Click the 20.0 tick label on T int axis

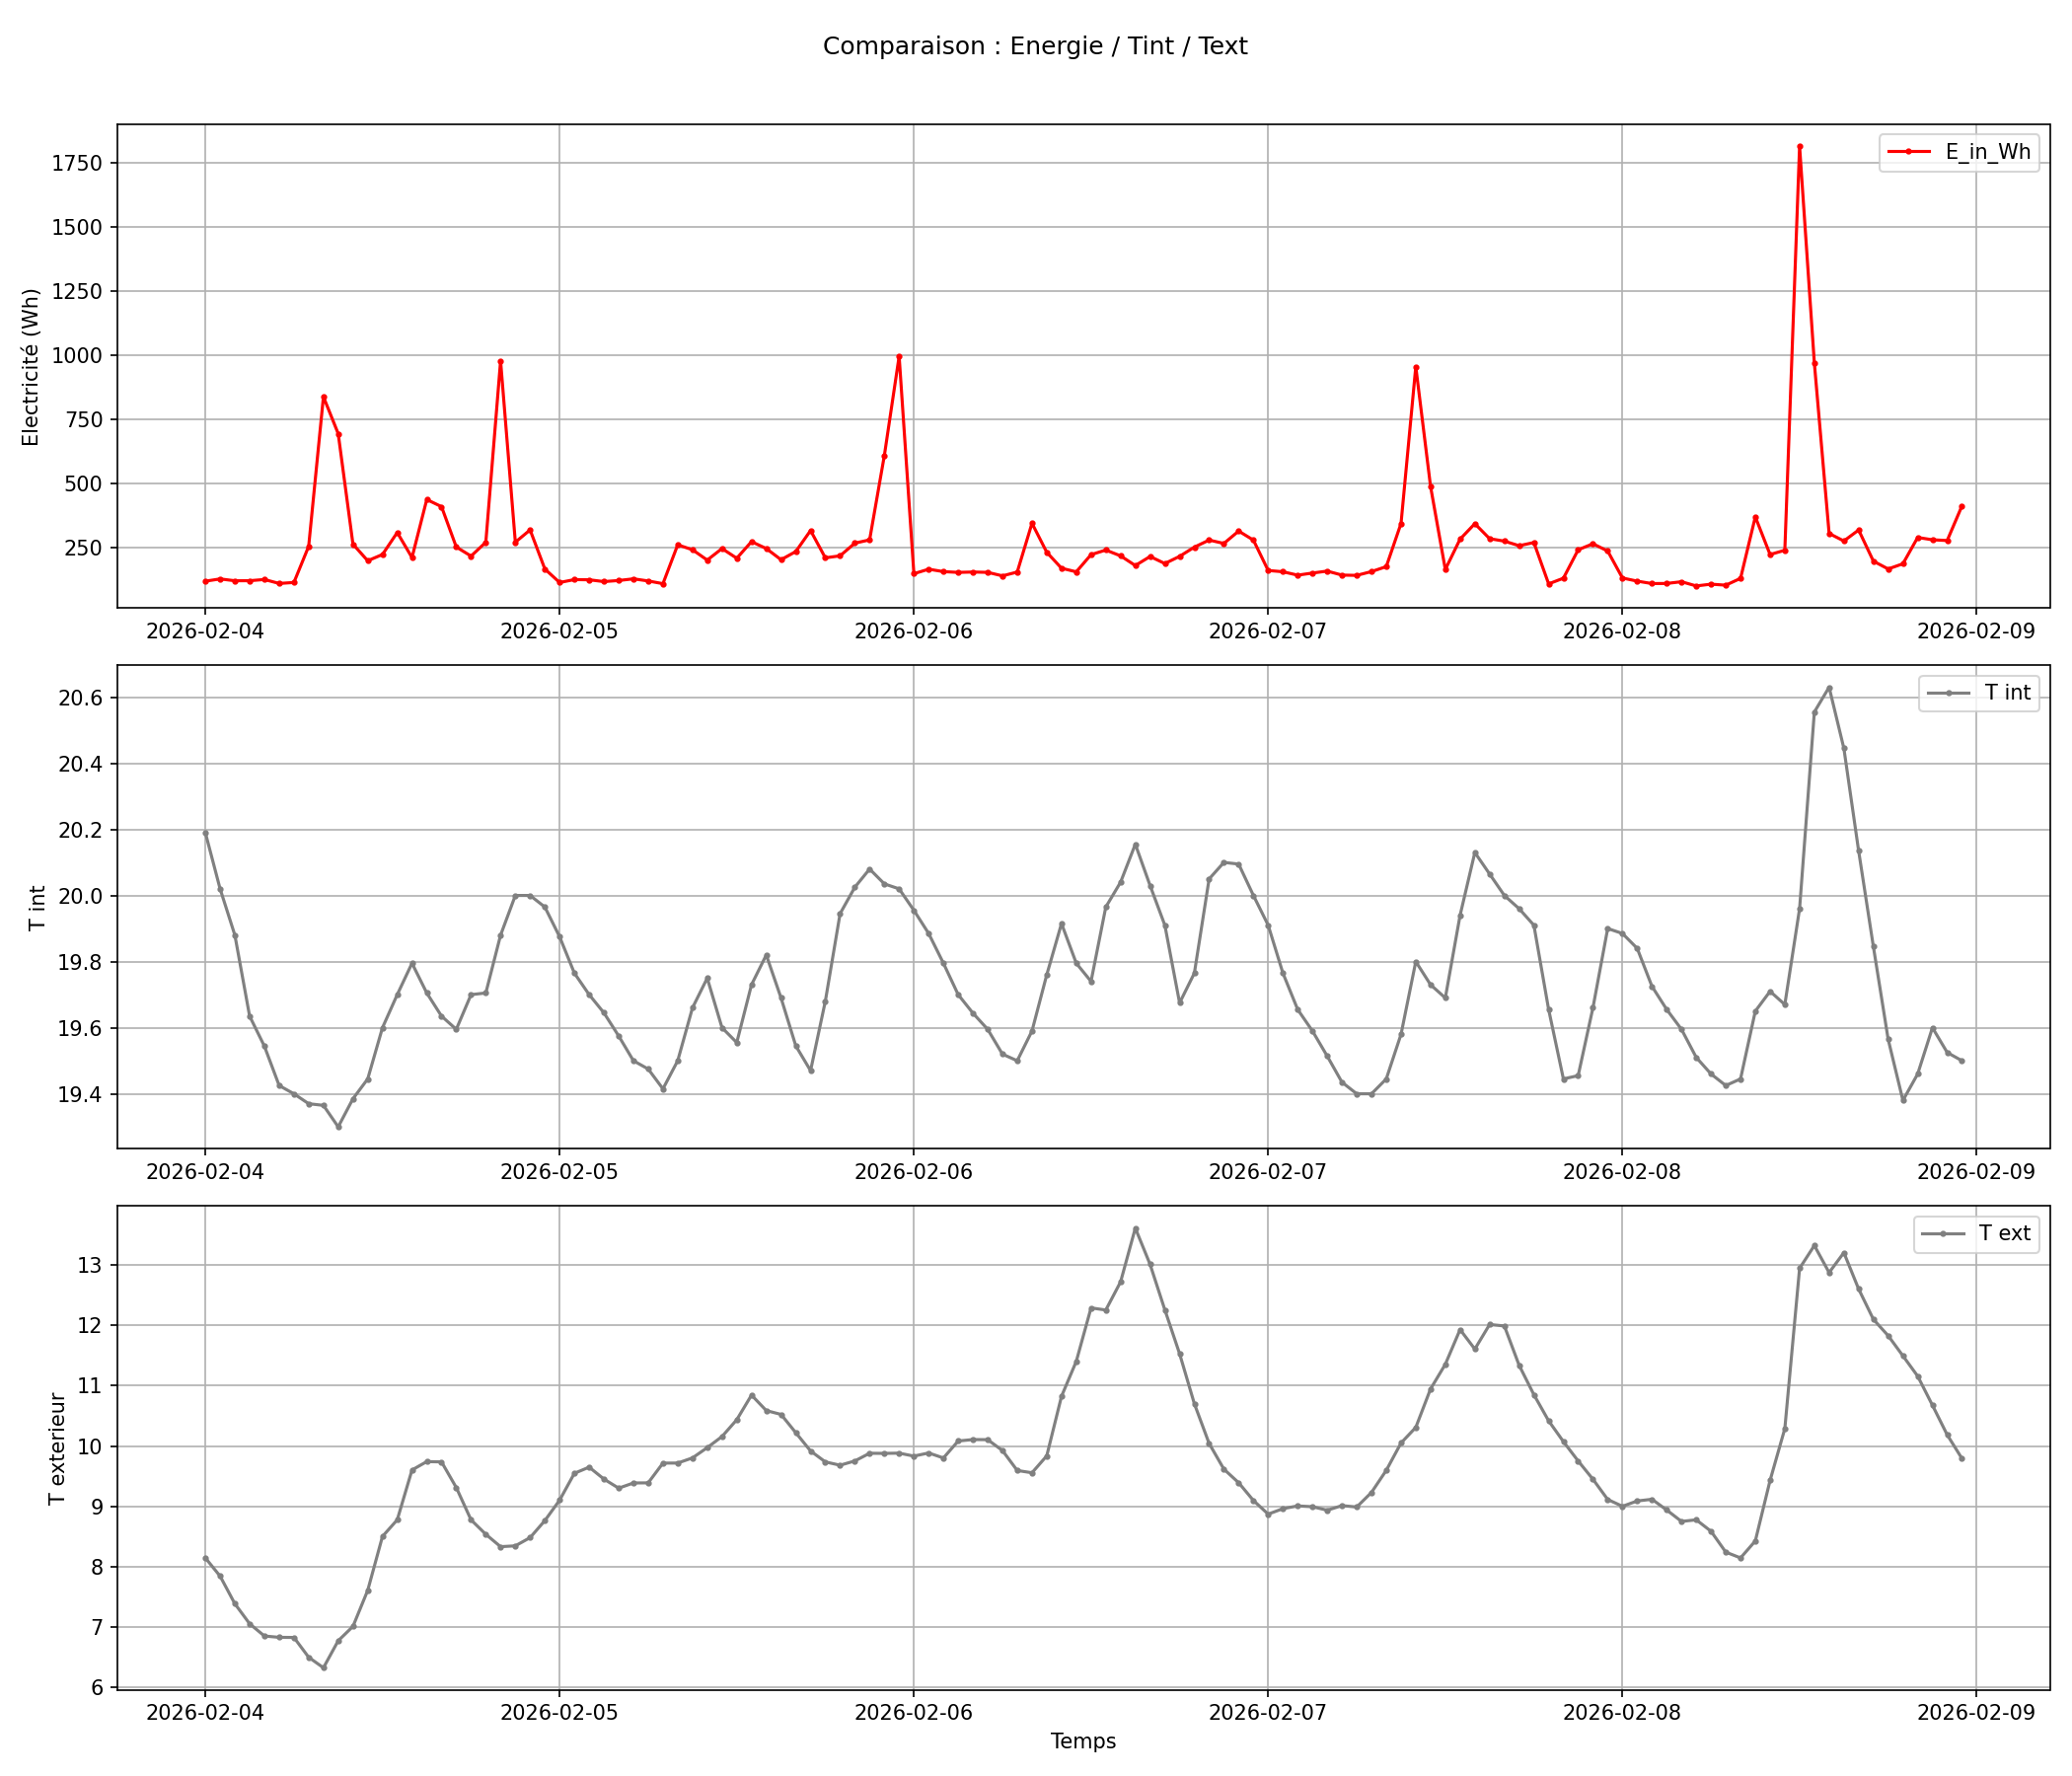(x=79, y=896)
